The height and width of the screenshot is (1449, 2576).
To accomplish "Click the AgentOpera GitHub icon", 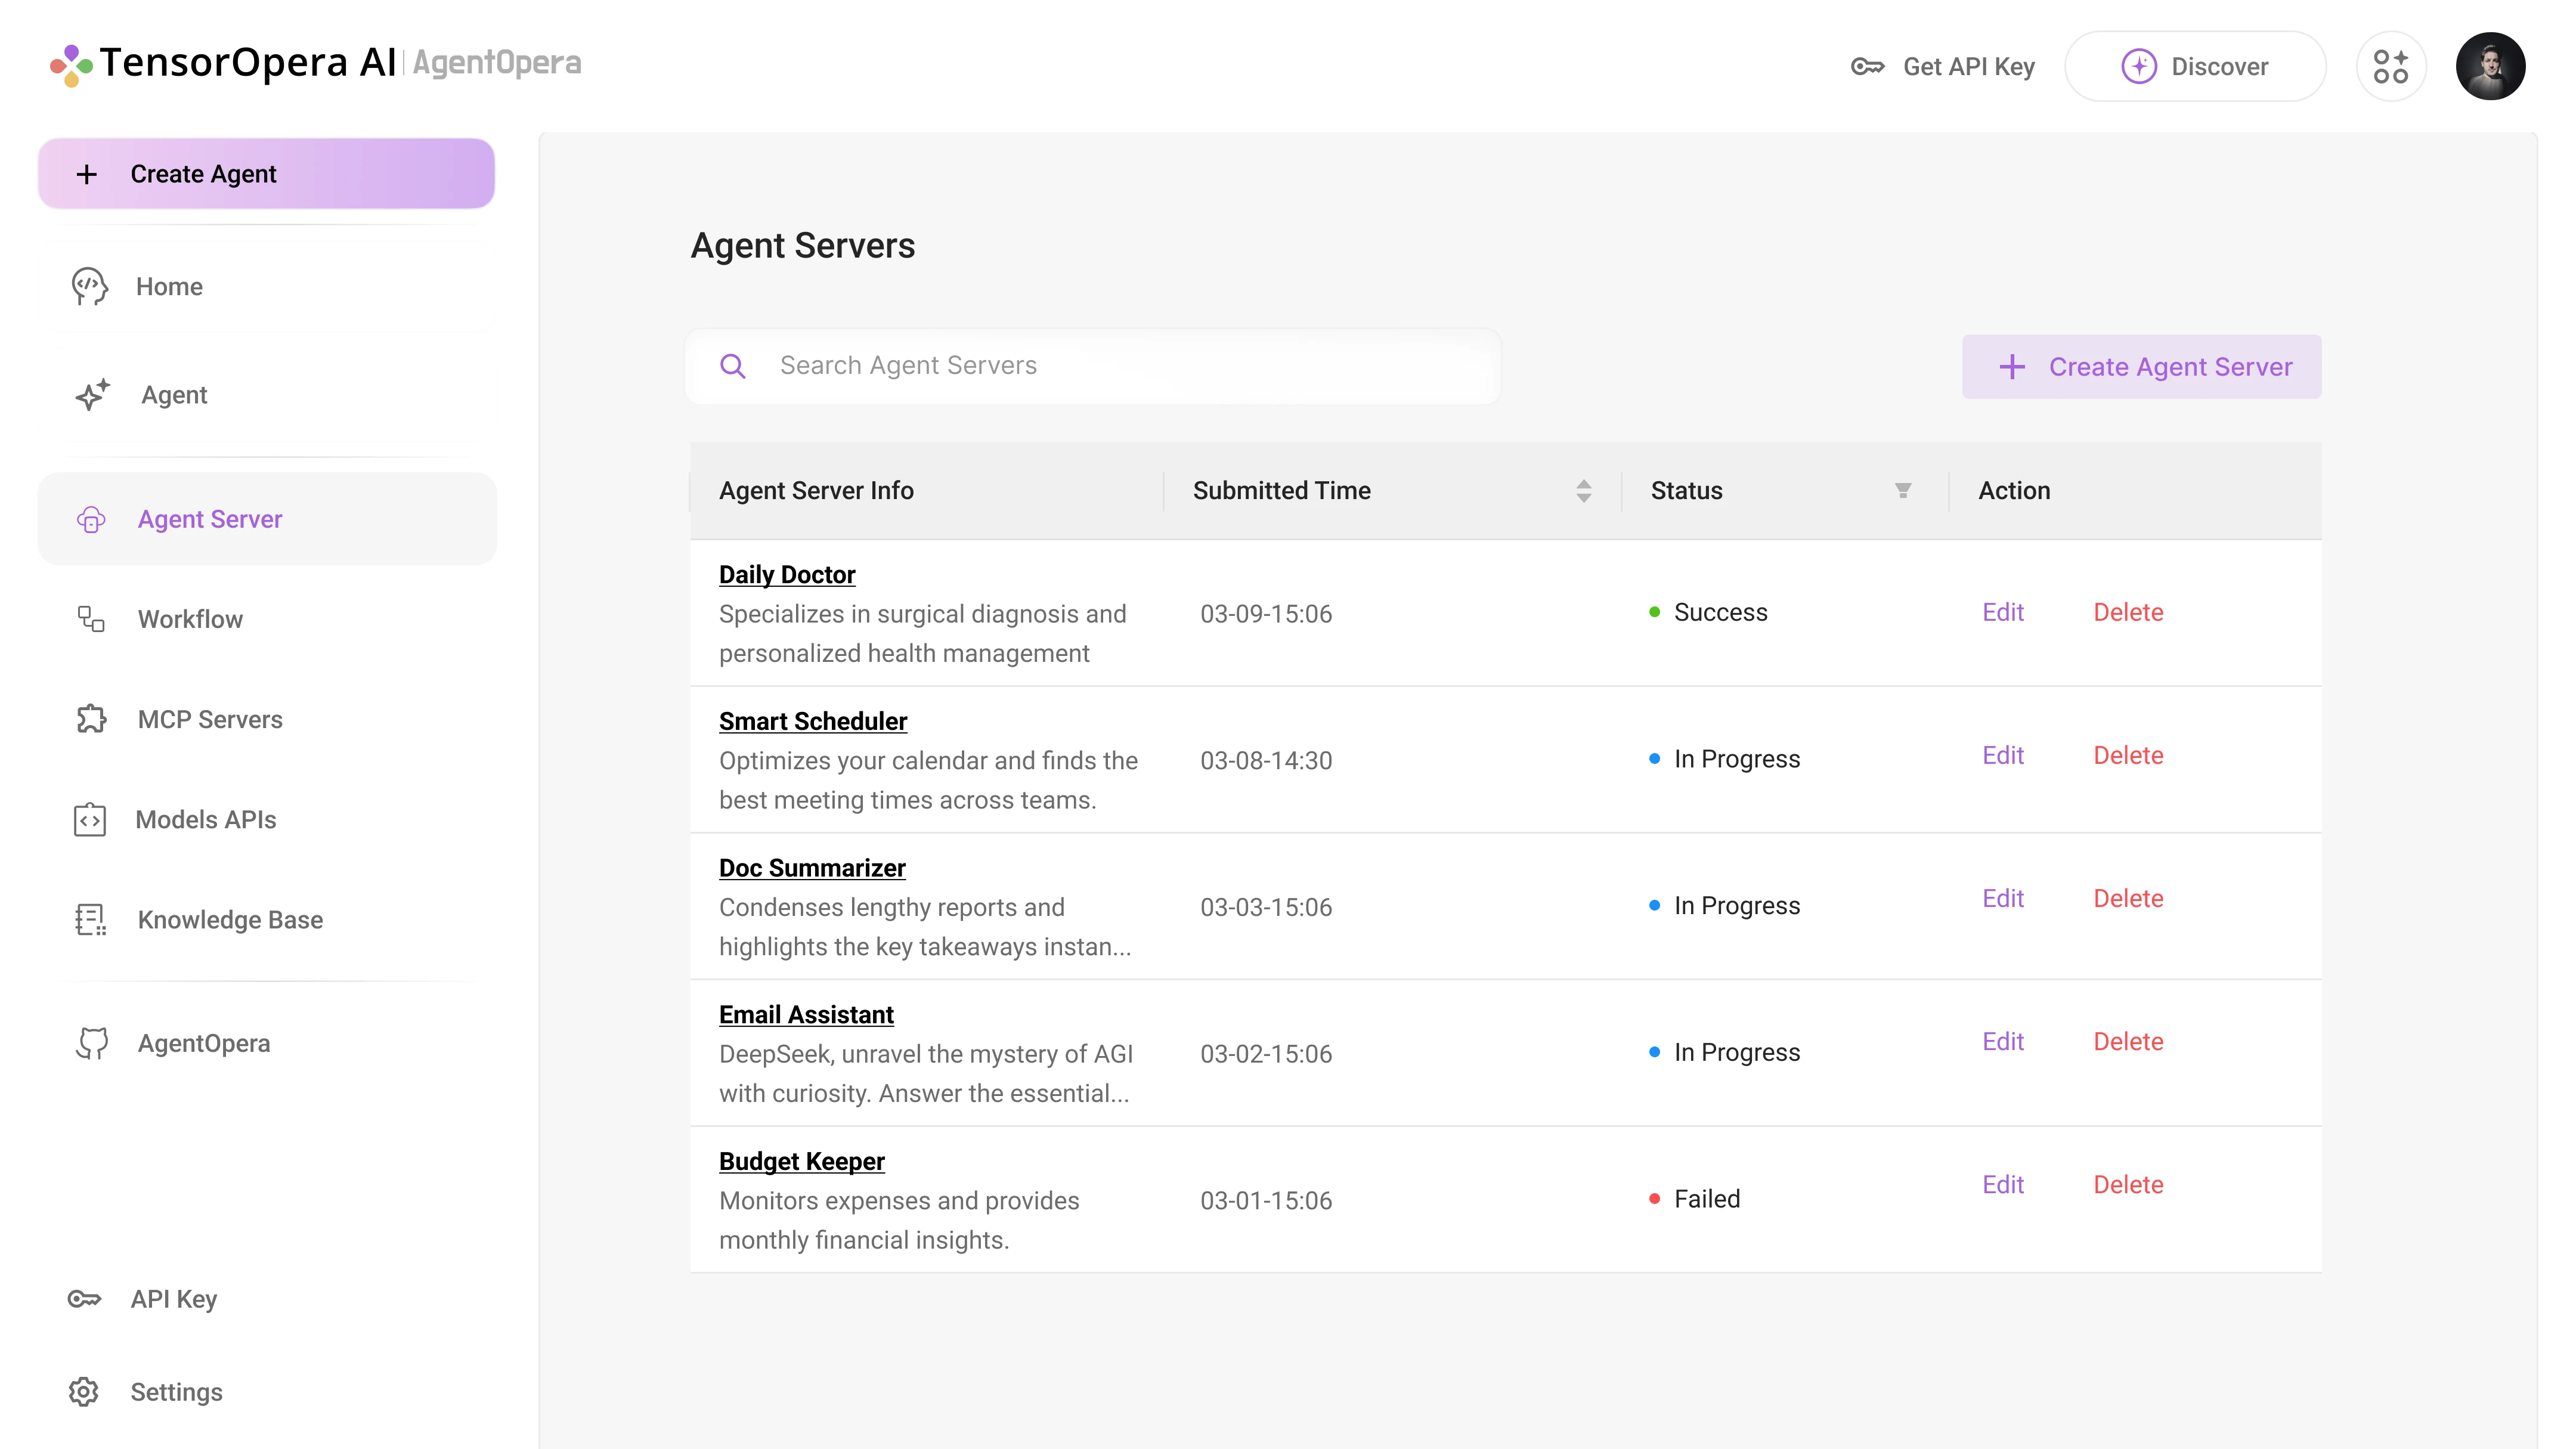I will (91, 1043).
